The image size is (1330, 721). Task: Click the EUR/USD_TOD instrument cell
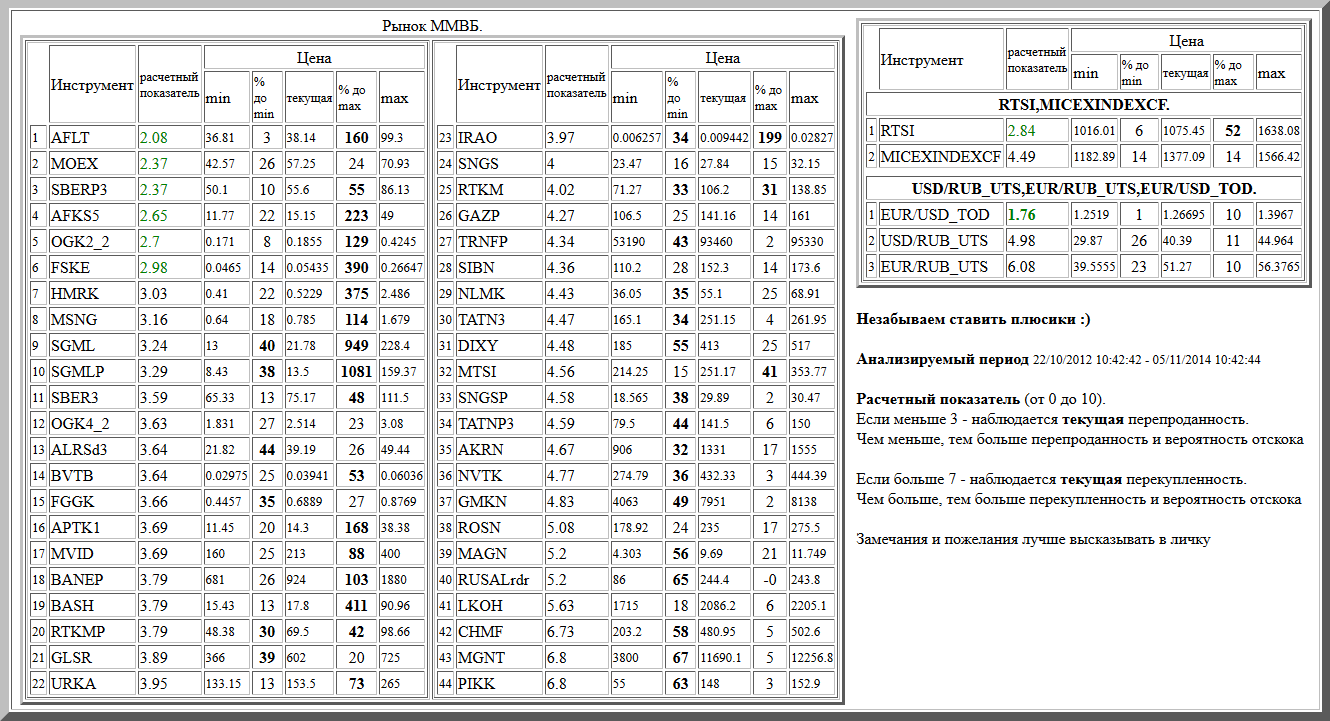click(x=934, y=215)
